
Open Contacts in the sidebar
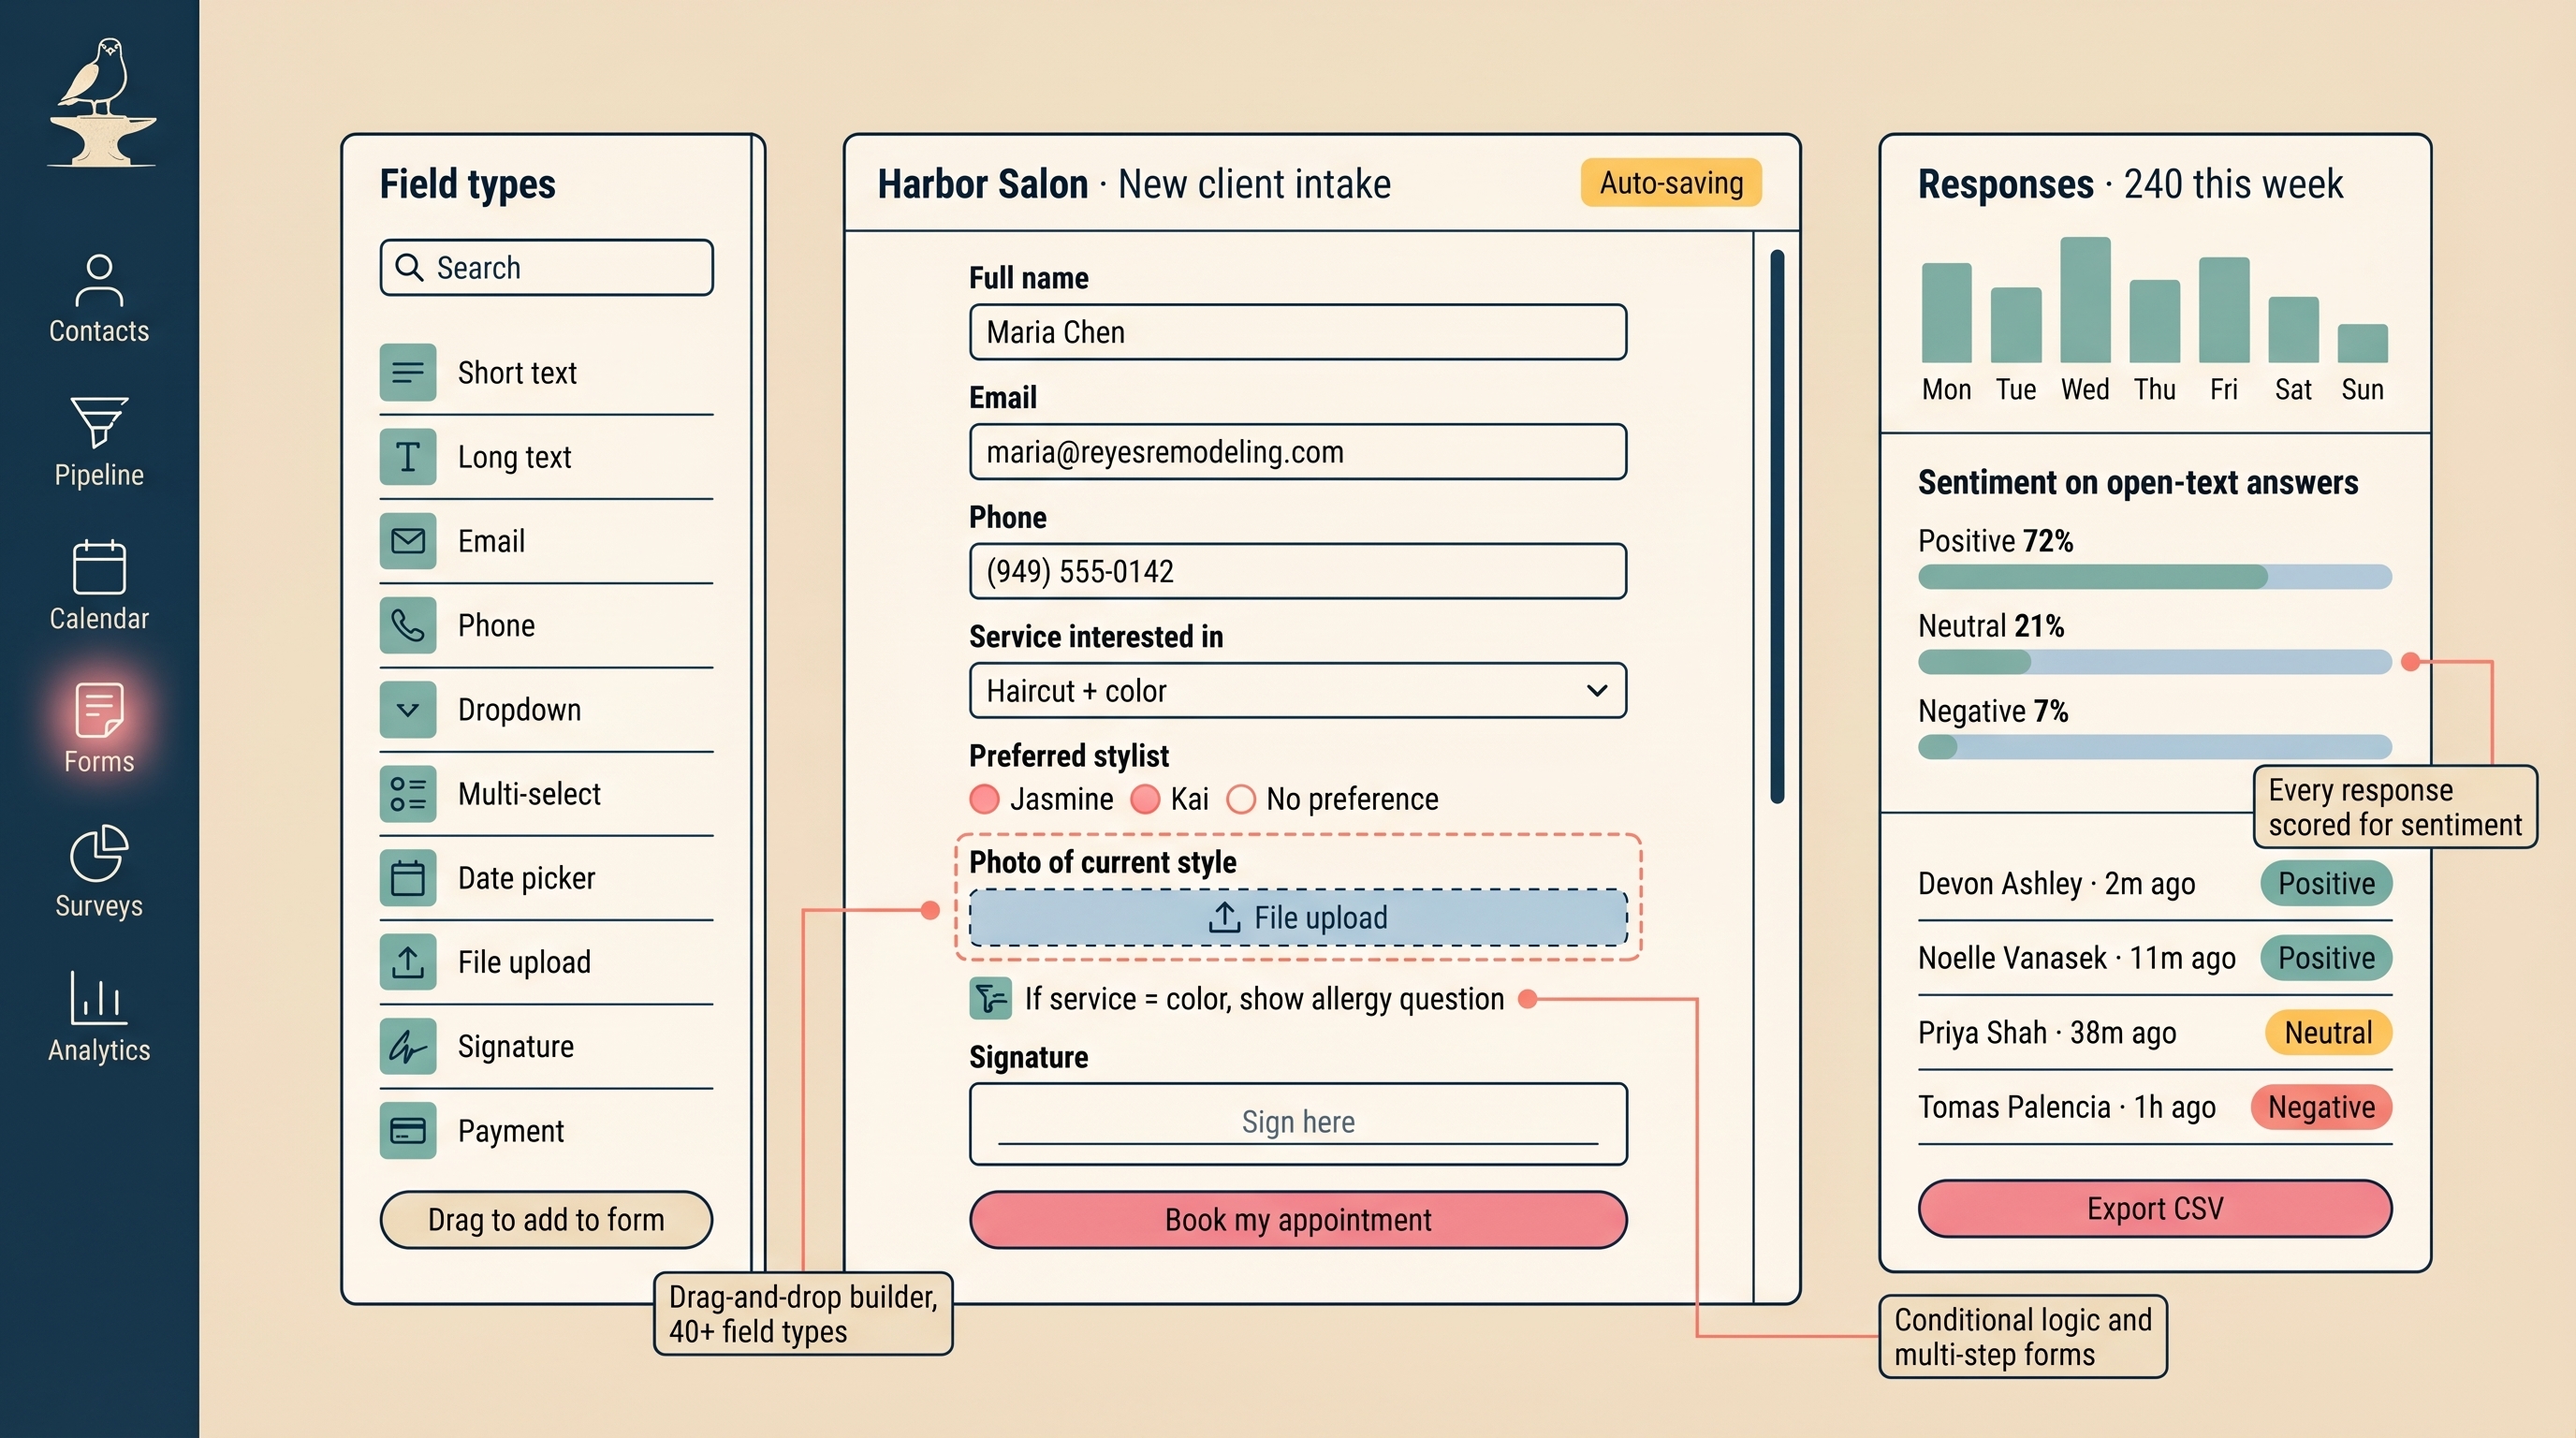click(x=99, y=299)
